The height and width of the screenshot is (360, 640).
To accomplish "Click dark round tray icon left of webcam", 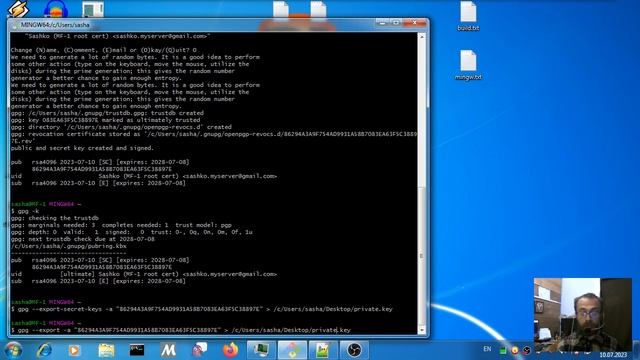I will [x=527, y=350].
